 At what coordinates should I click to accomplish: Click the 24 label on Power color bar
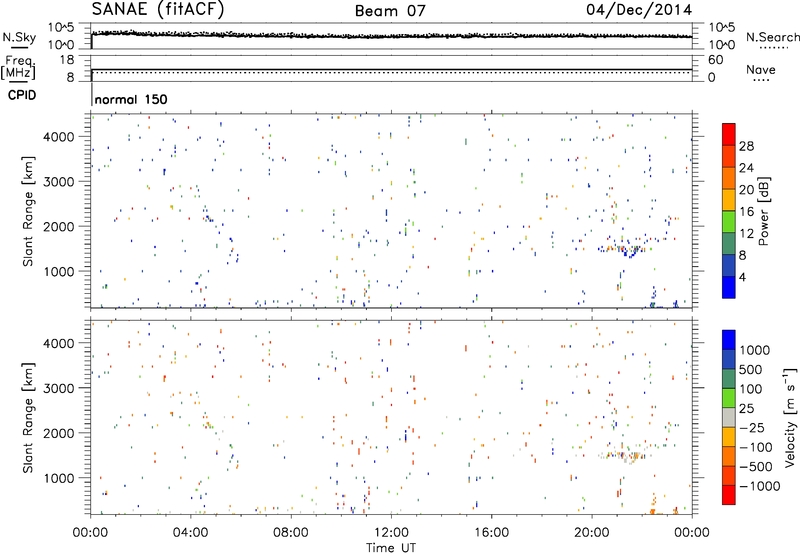coord(746,168)
